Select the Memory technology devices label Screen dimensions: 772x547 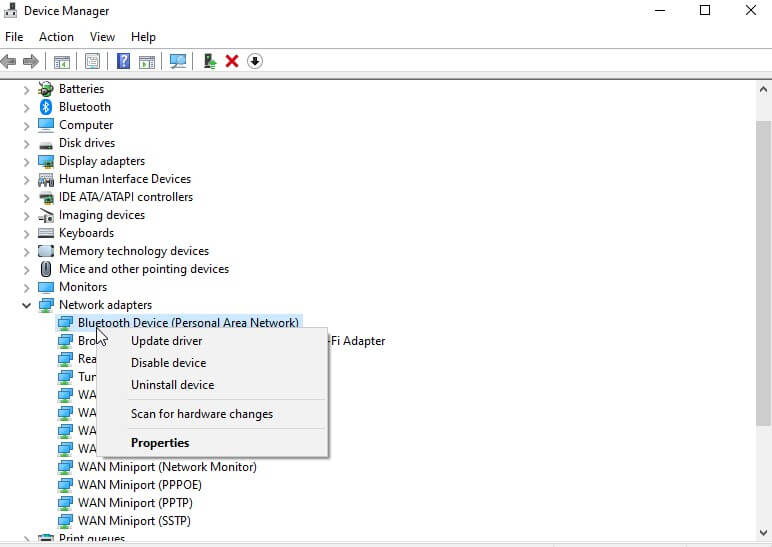click(134, 251)
